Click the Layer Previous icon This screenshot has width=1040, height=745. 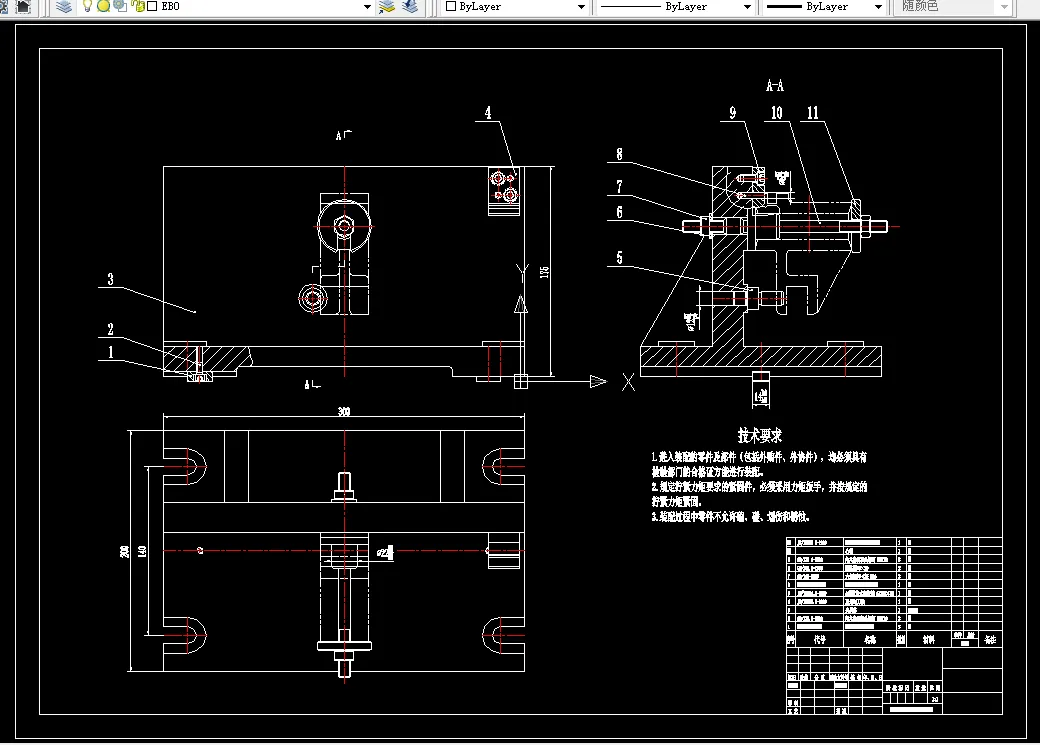[410, 7]
